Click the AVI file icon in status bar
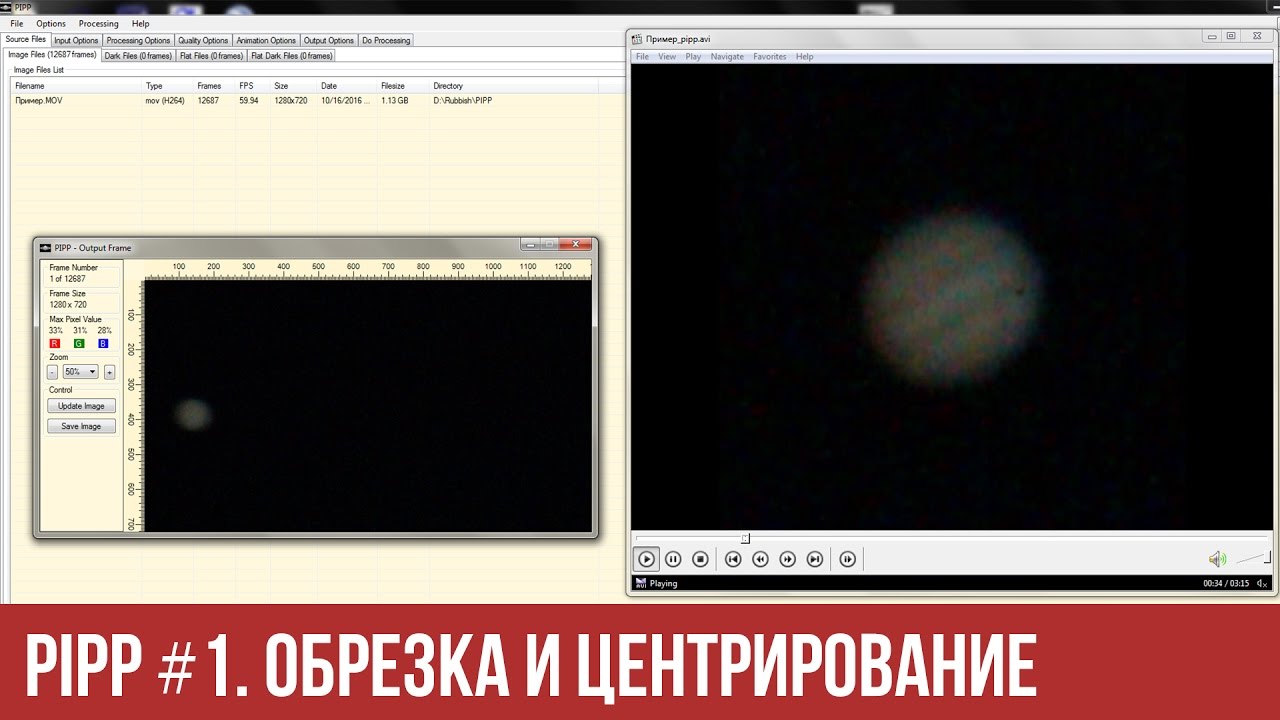Image resolution: width=1280 pixels, height=720 pixels. coord(640,583)
